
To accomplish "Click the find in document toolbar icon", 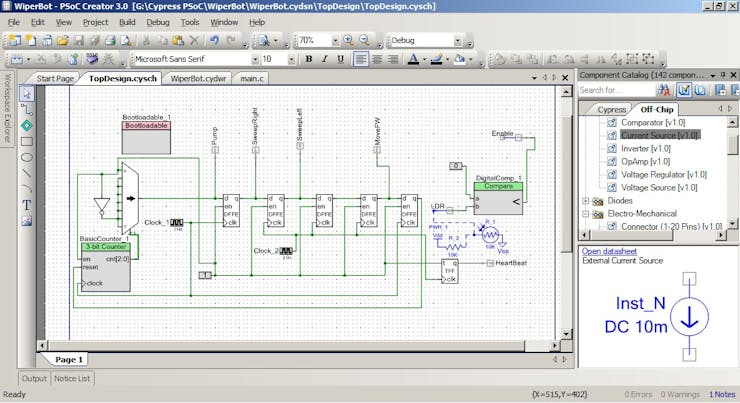I will click(264, 41).
